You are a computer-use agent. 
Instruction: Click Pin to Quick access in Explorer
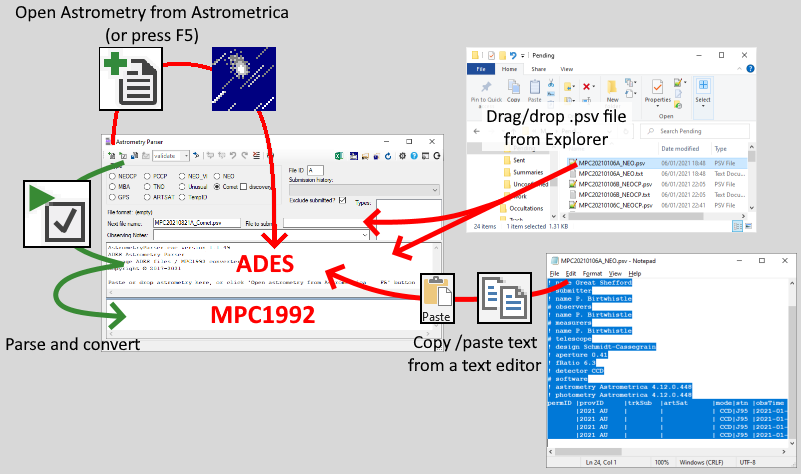[x=486, y=92]
